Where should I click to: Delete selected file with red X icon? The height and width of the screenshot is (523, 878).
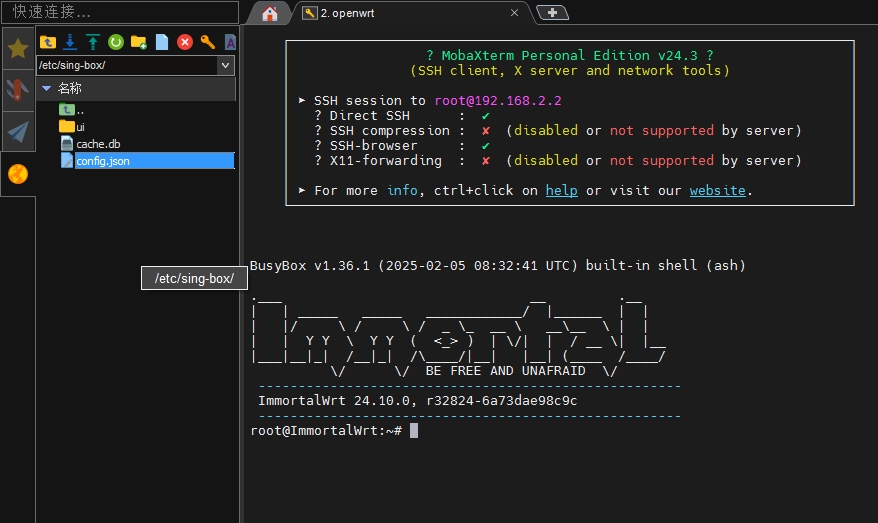point(185,42)
